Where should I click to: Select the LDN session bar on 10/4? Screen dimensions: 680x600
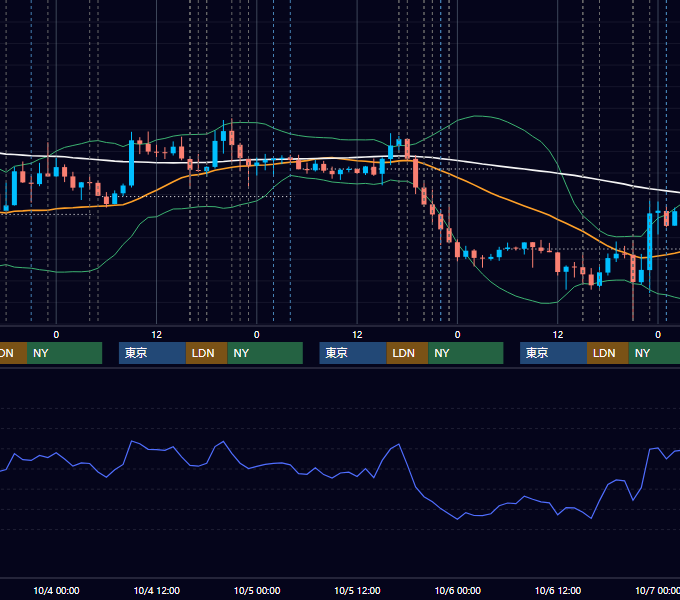coord(206,353)
